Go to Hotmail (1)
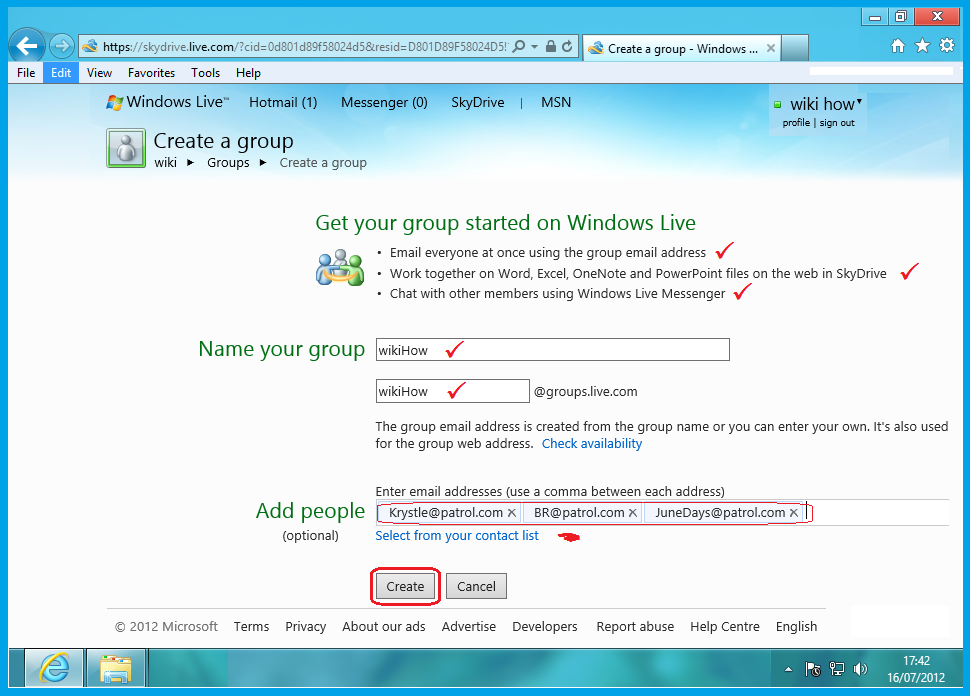This screenshot has height=696, width=970. tap(283, 102)
